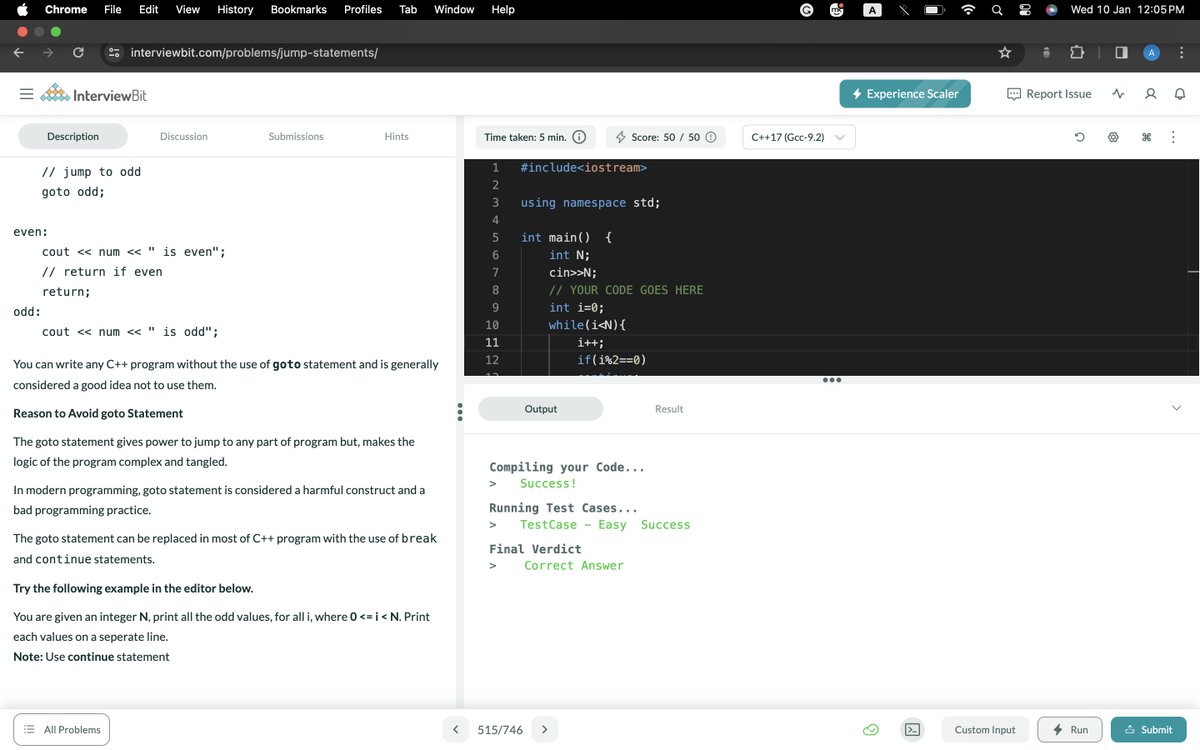Go to next problem arrow
This screenshot has height=750, width=1200.
[544, 729]
